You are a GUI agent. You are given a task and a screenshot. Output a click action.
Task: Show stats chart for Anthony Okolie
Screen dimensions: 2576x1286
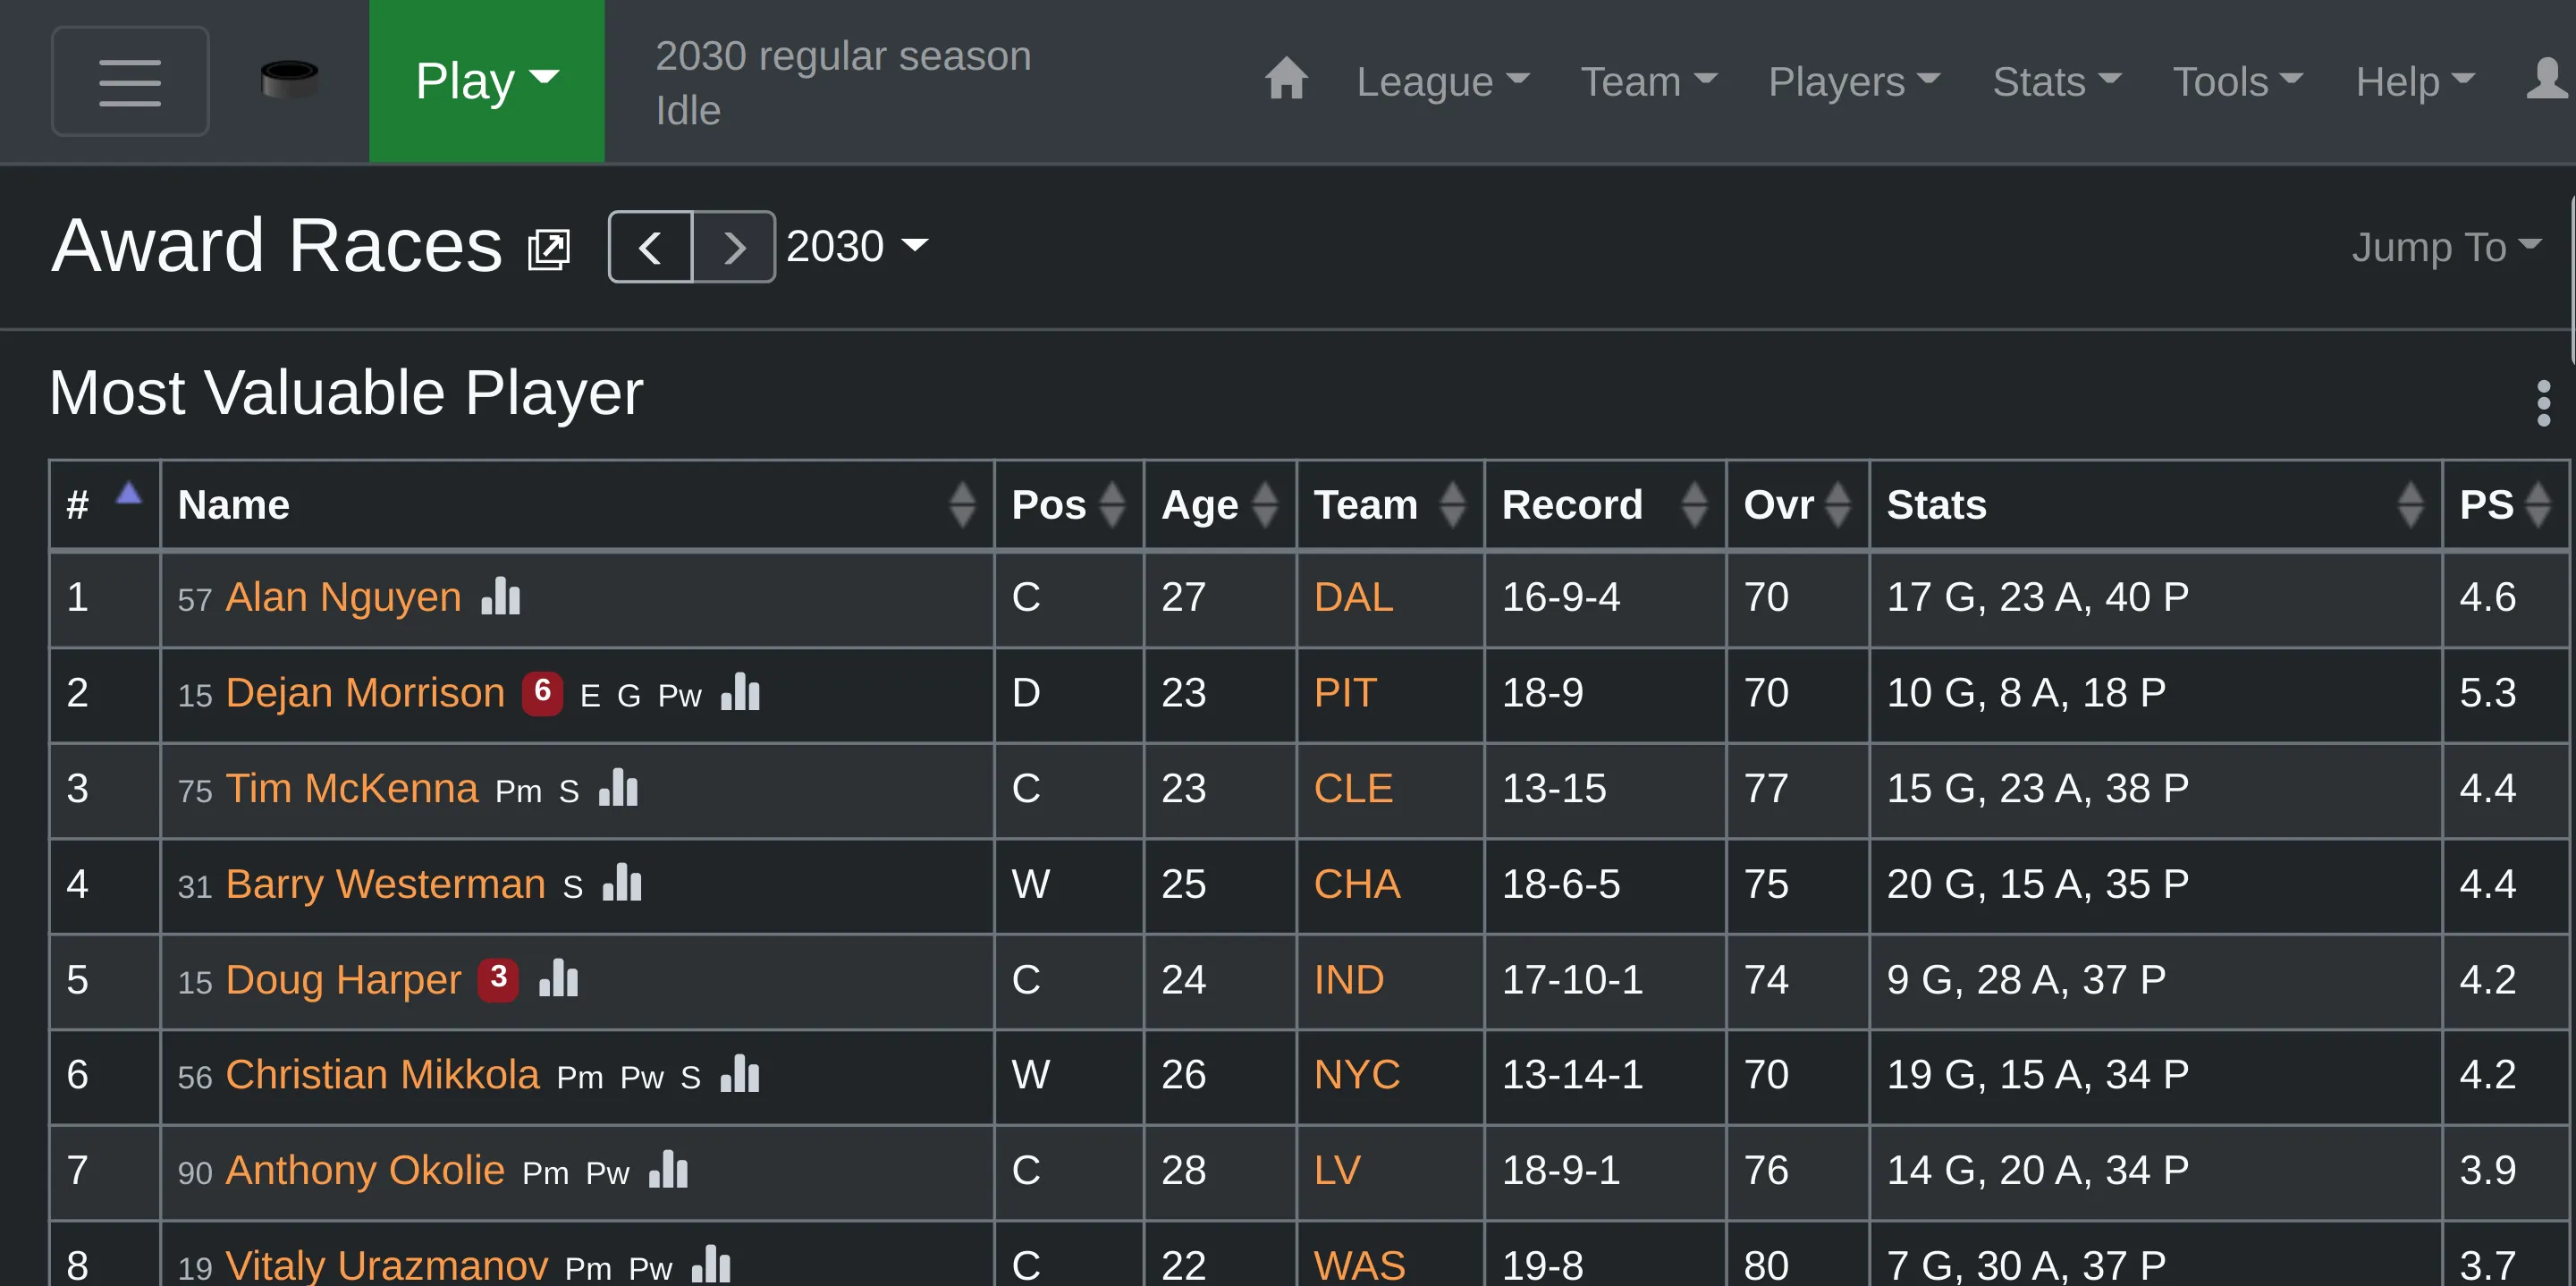[669, 1169]
